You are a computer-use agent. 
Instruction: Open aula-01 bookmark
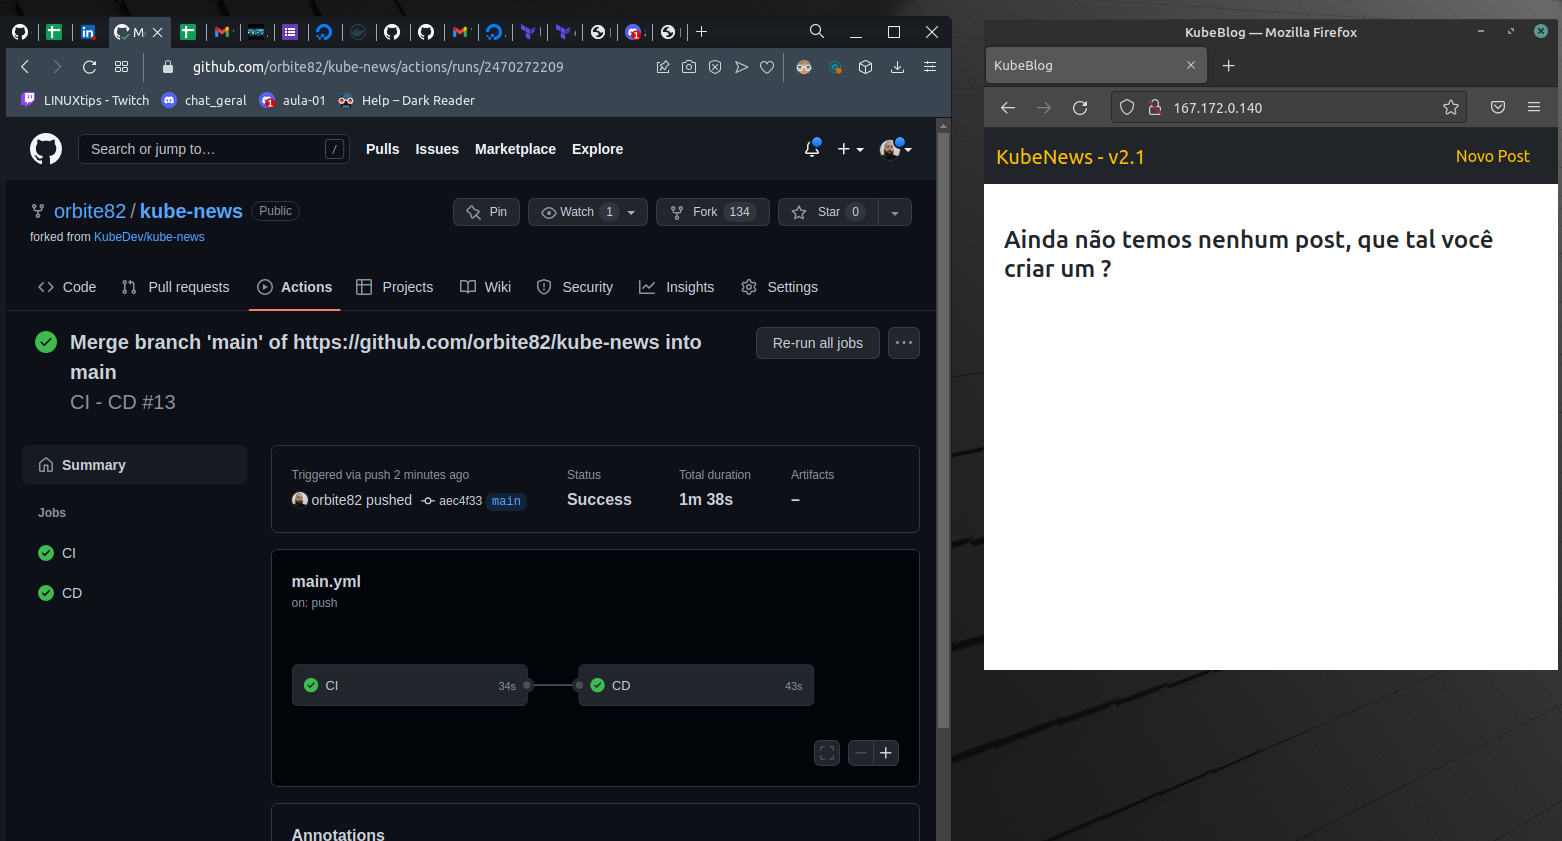tap(292, 100)
